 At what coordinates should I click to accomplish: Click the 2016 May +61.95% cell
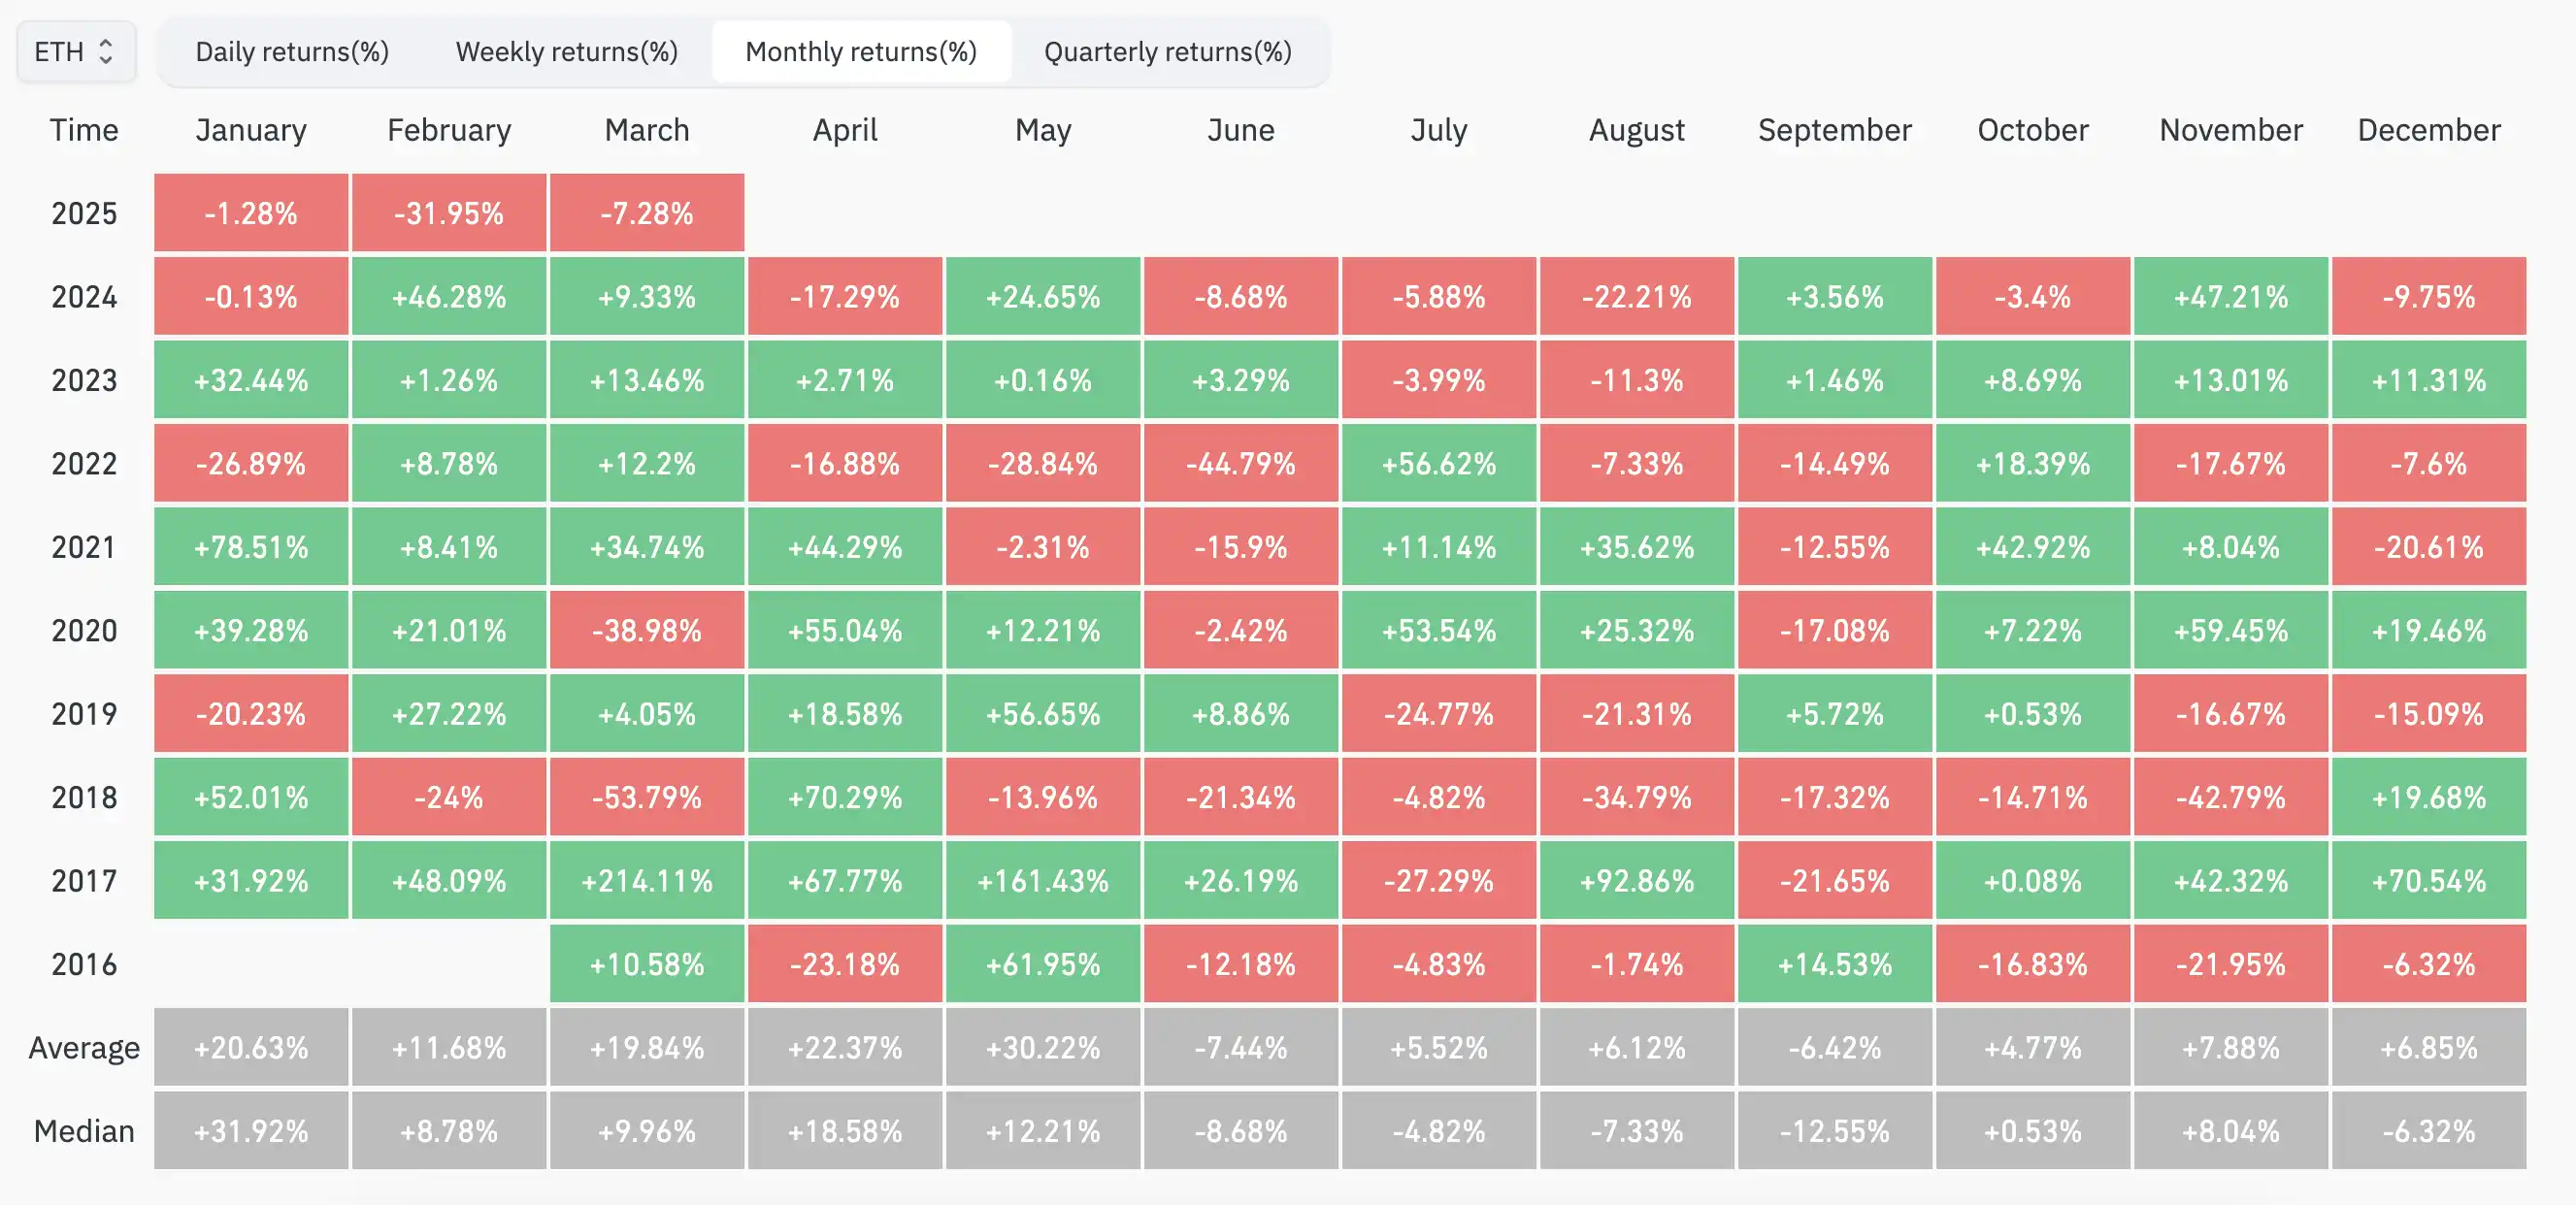(1043, 964)
